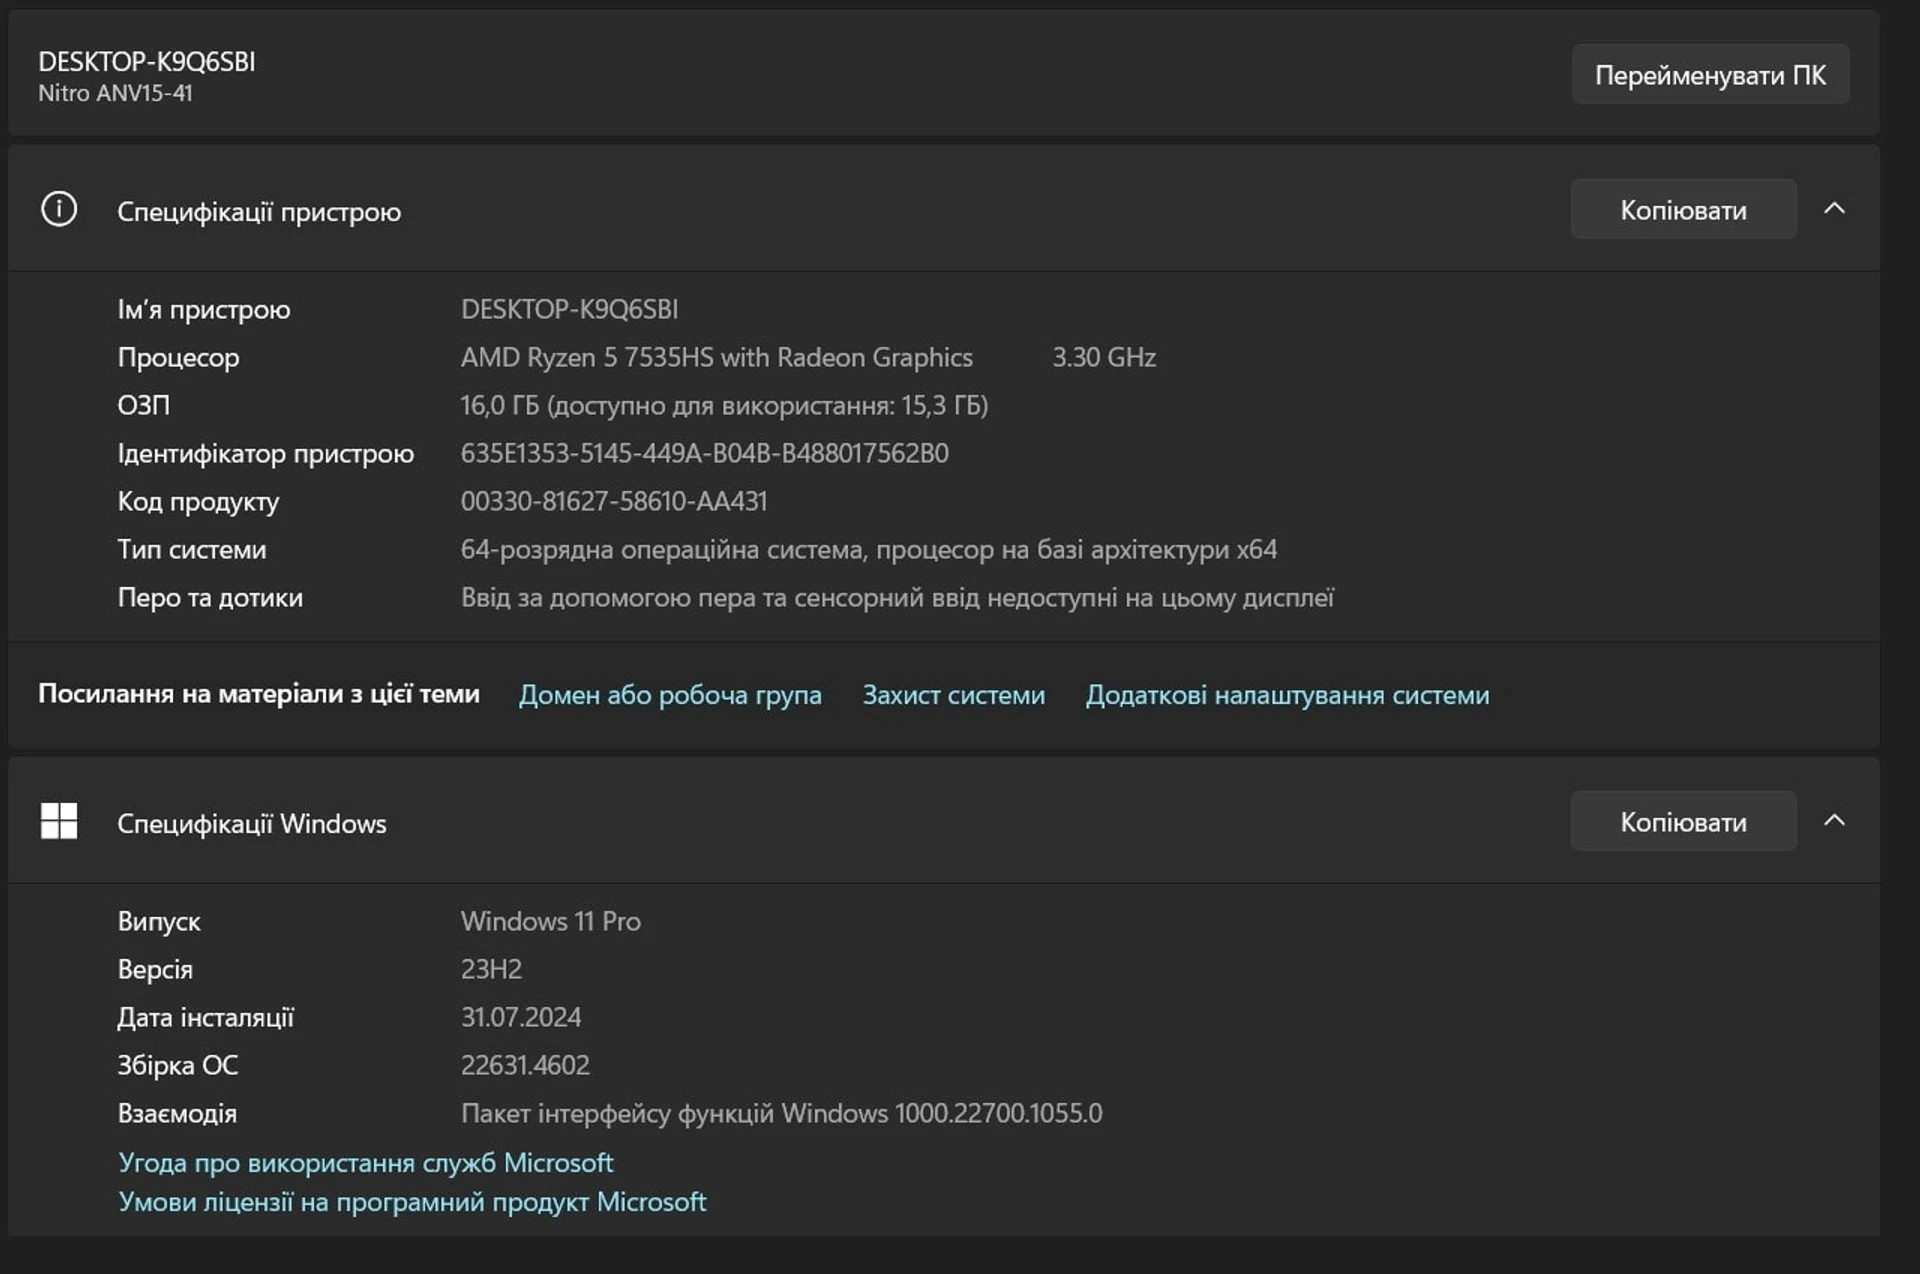
Task: Click the Дата інсталяції label
Action: click(x=206, y=1018)
